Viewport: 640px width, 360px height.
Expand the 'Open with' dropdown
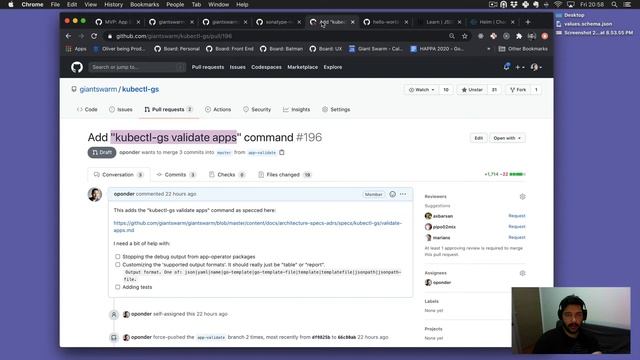(x=507, y=138)
